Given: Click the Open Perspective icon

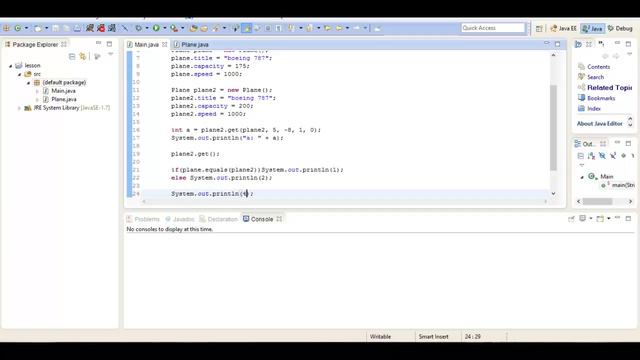Looking at the screenshot, I should click(539, 28).
